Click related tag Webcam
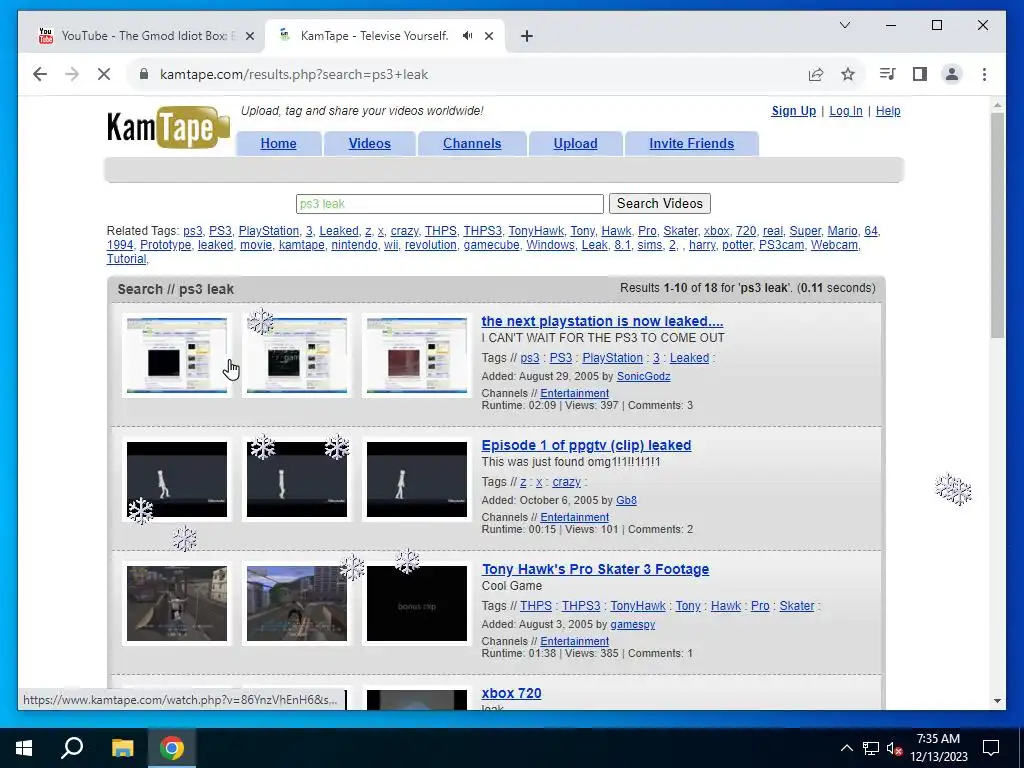 pyautogui.click(x=834, y=245)
